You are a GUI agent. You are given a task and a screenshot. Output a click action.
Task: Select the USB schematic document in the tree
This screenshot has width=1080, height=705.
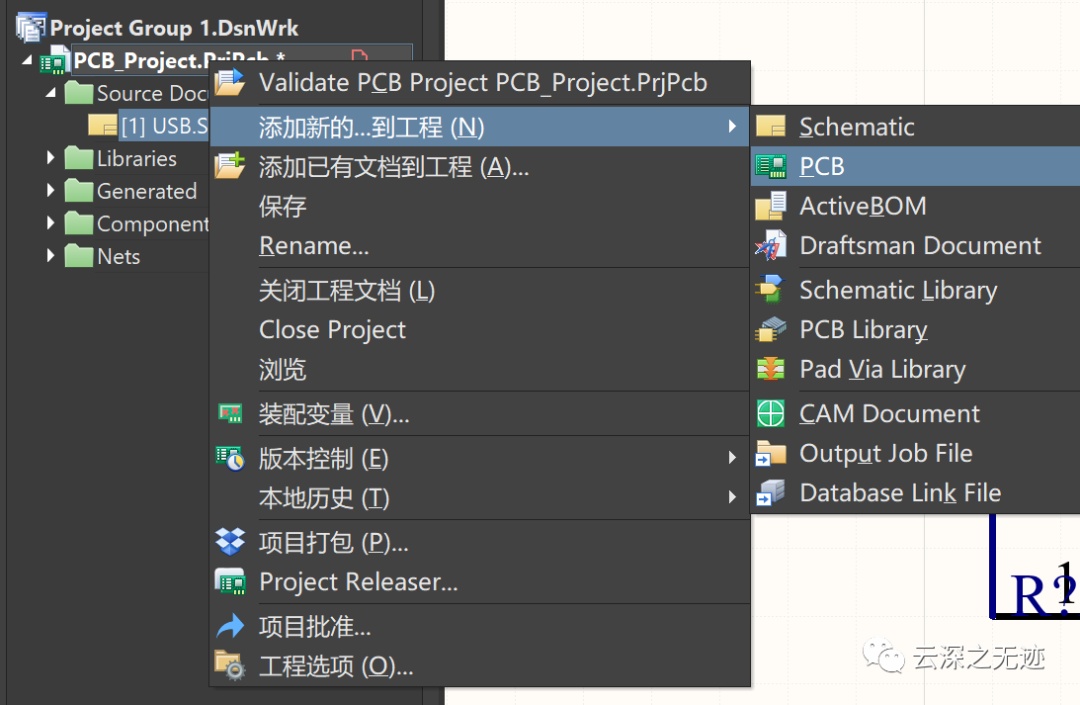click(x=163, y=126)
